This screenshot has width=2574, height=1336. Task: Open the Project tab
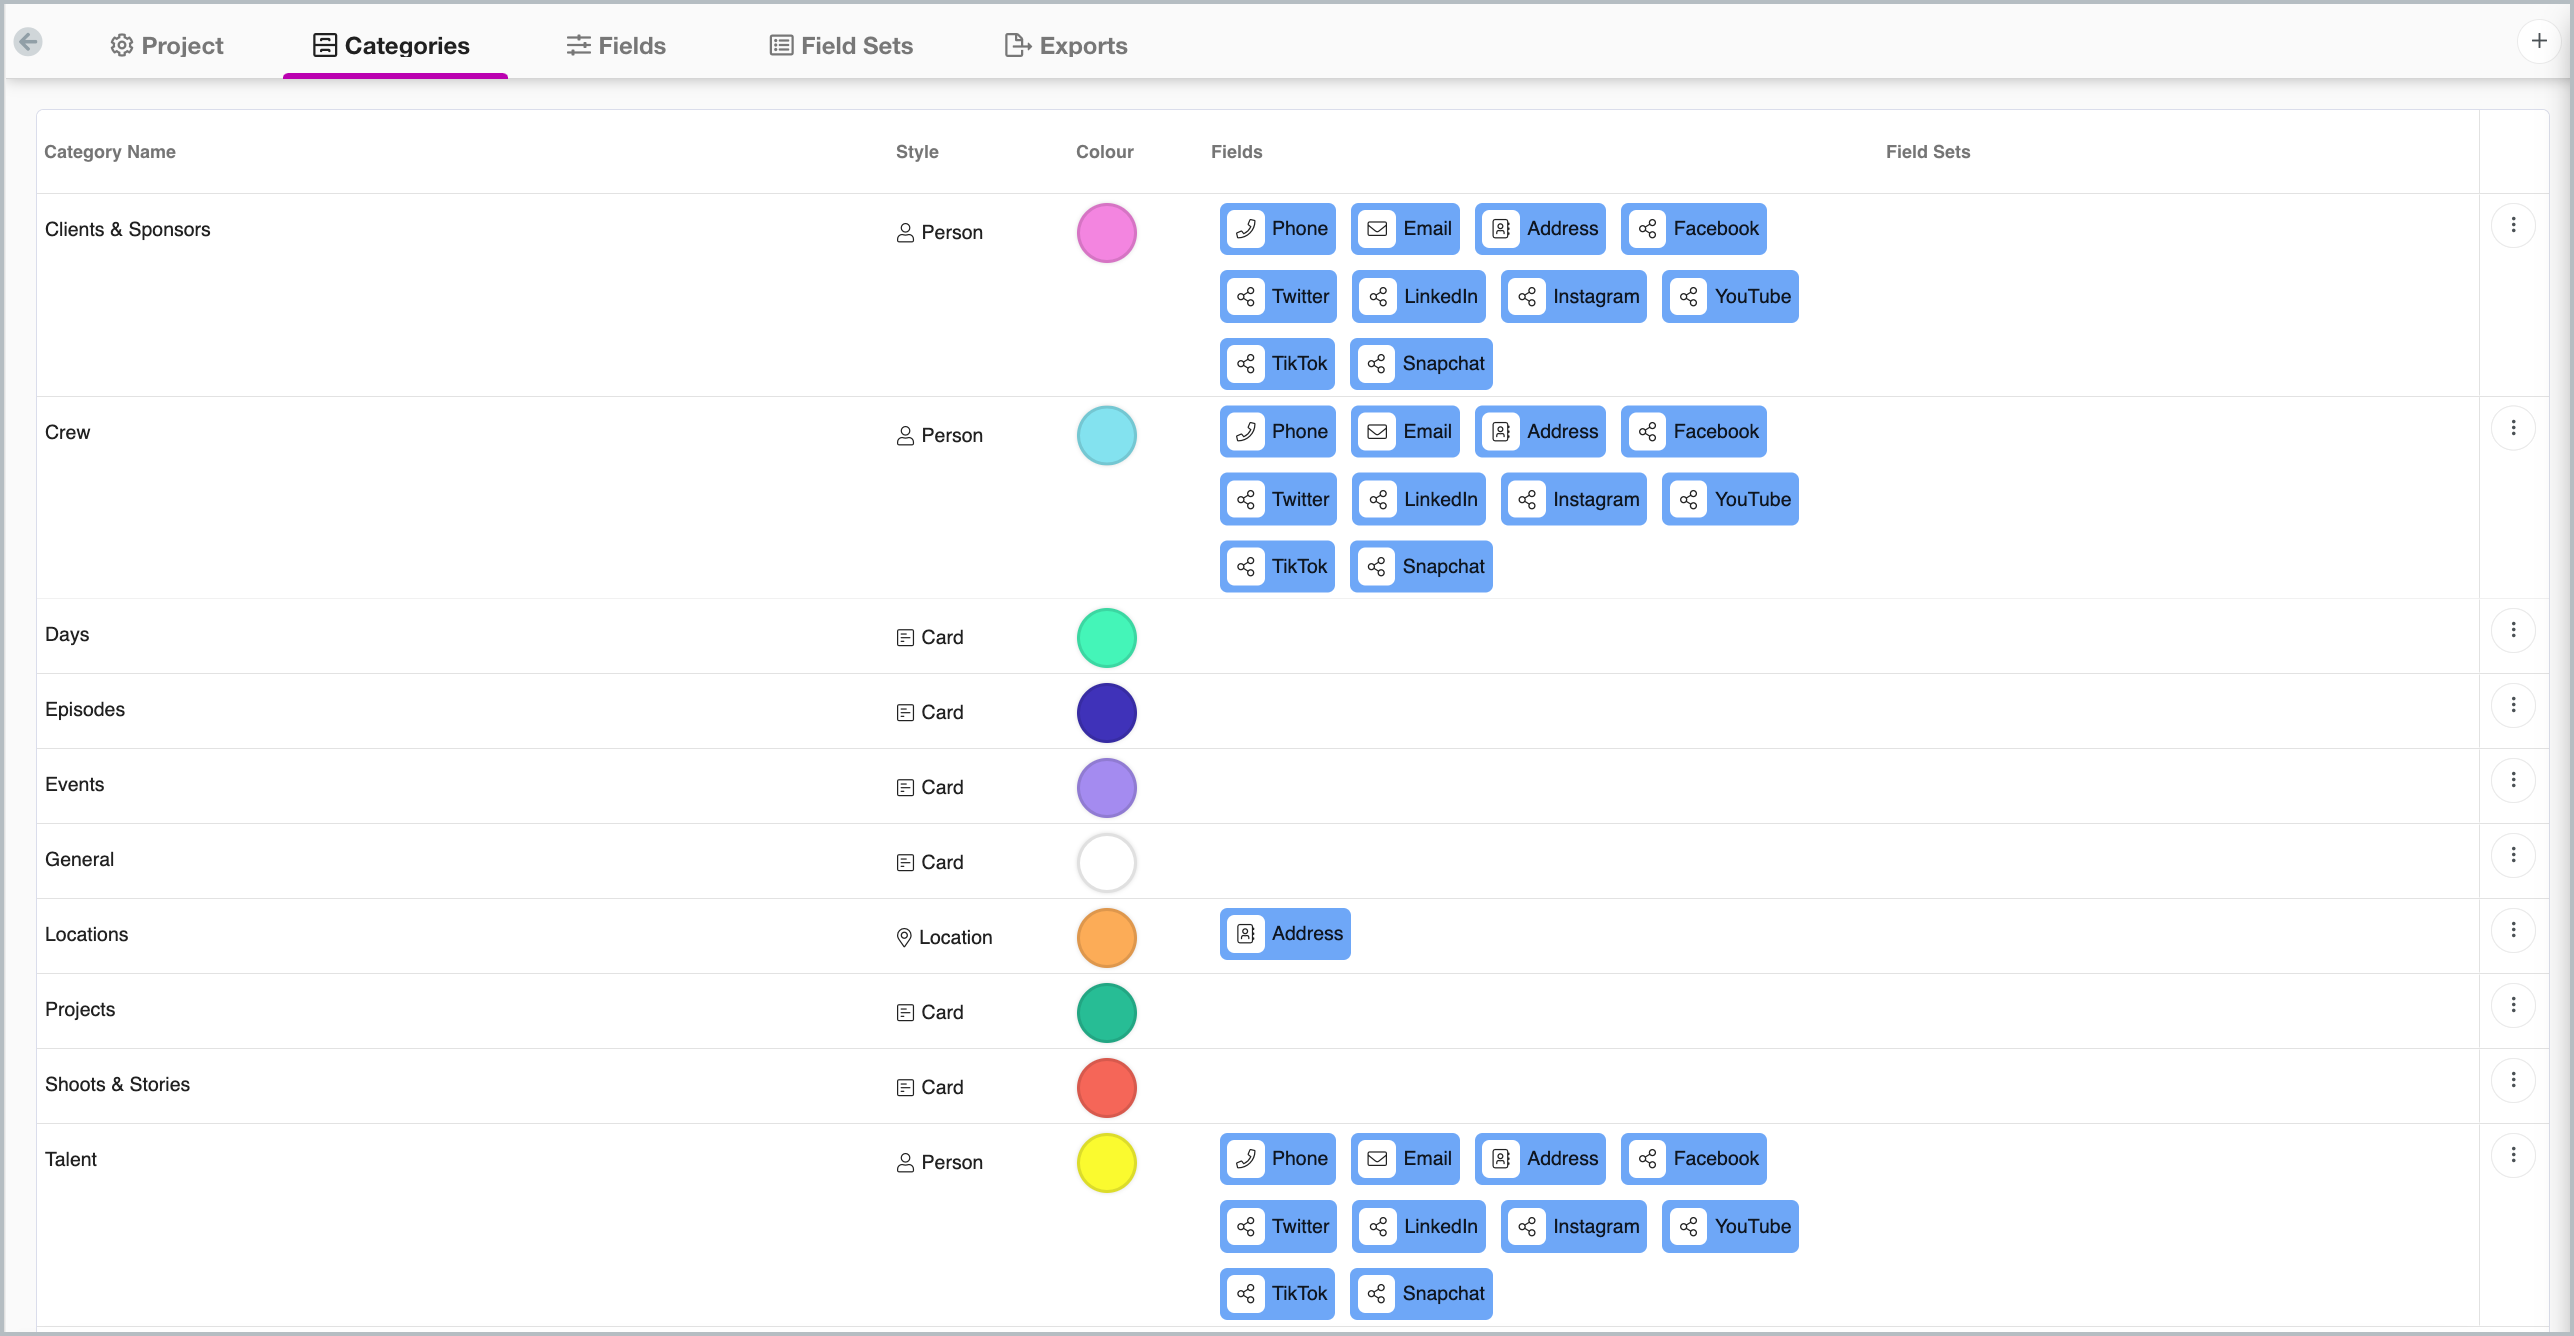(x=167, y=45)
